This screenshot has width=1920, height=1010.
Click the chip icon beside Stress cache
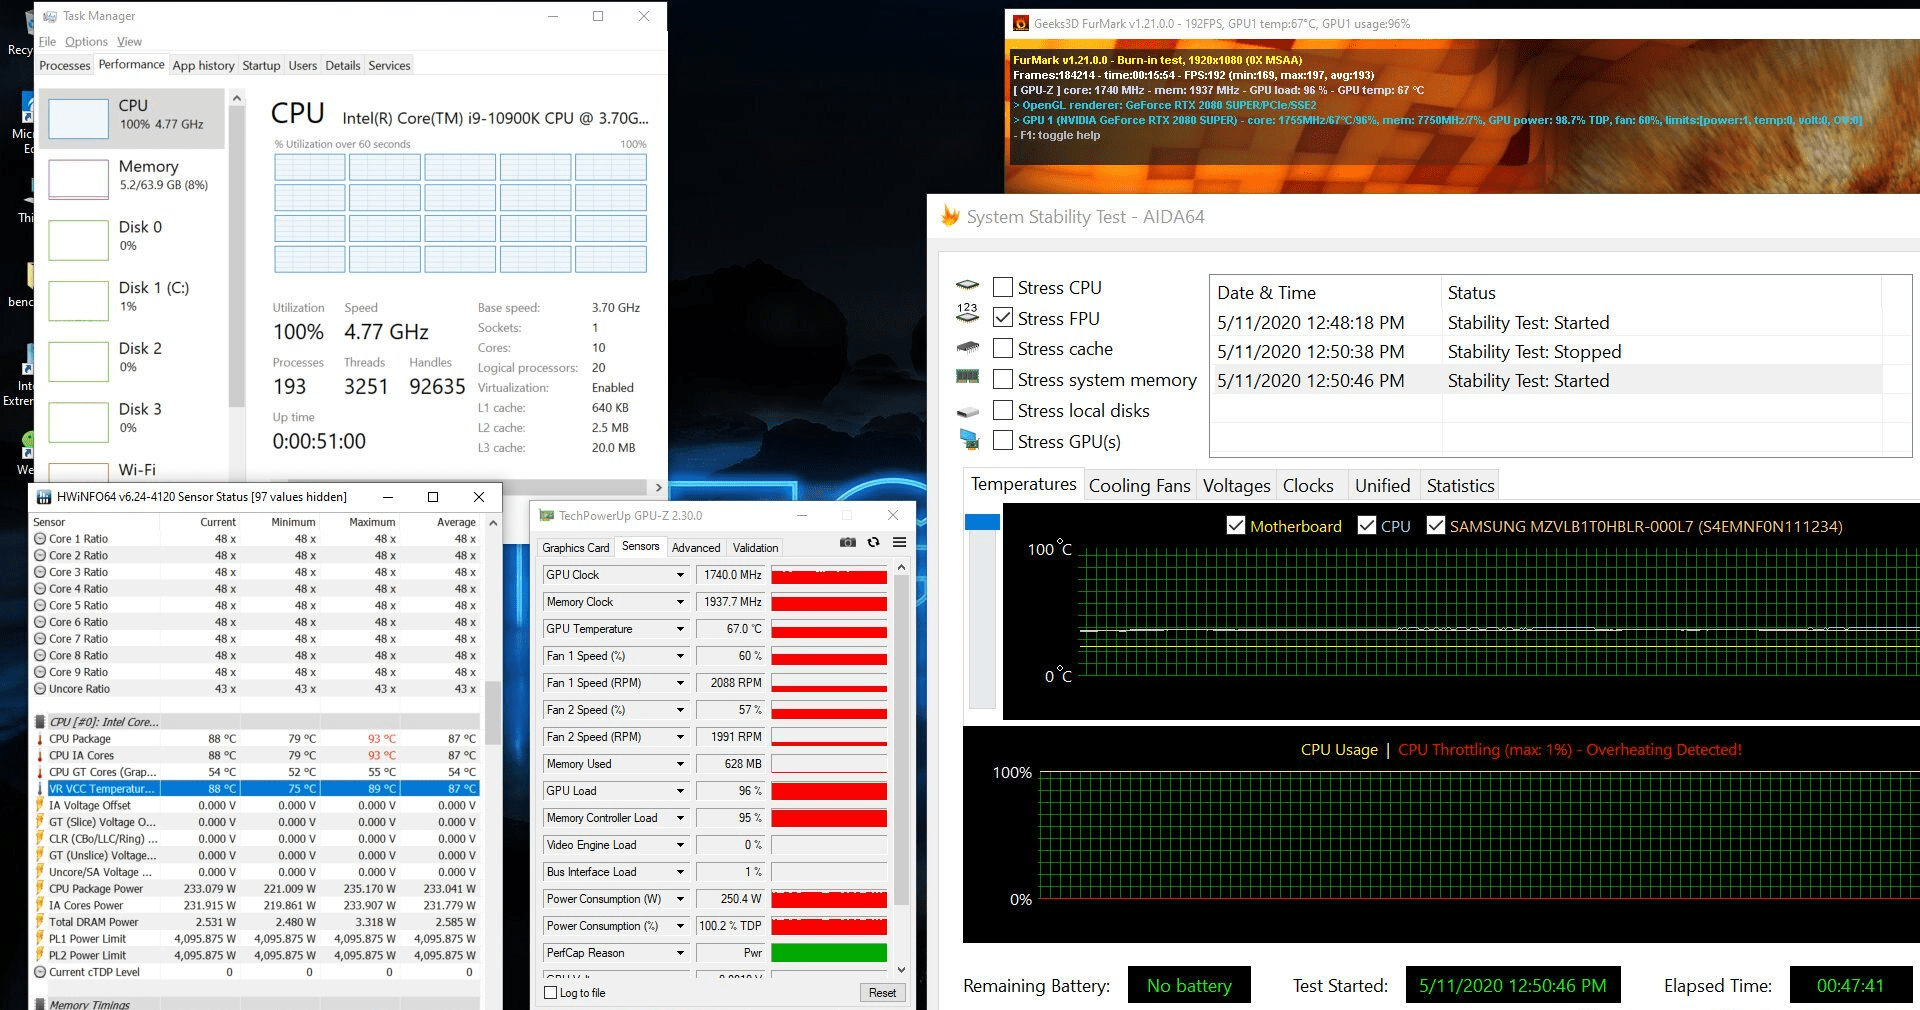[x=967, y=348]
